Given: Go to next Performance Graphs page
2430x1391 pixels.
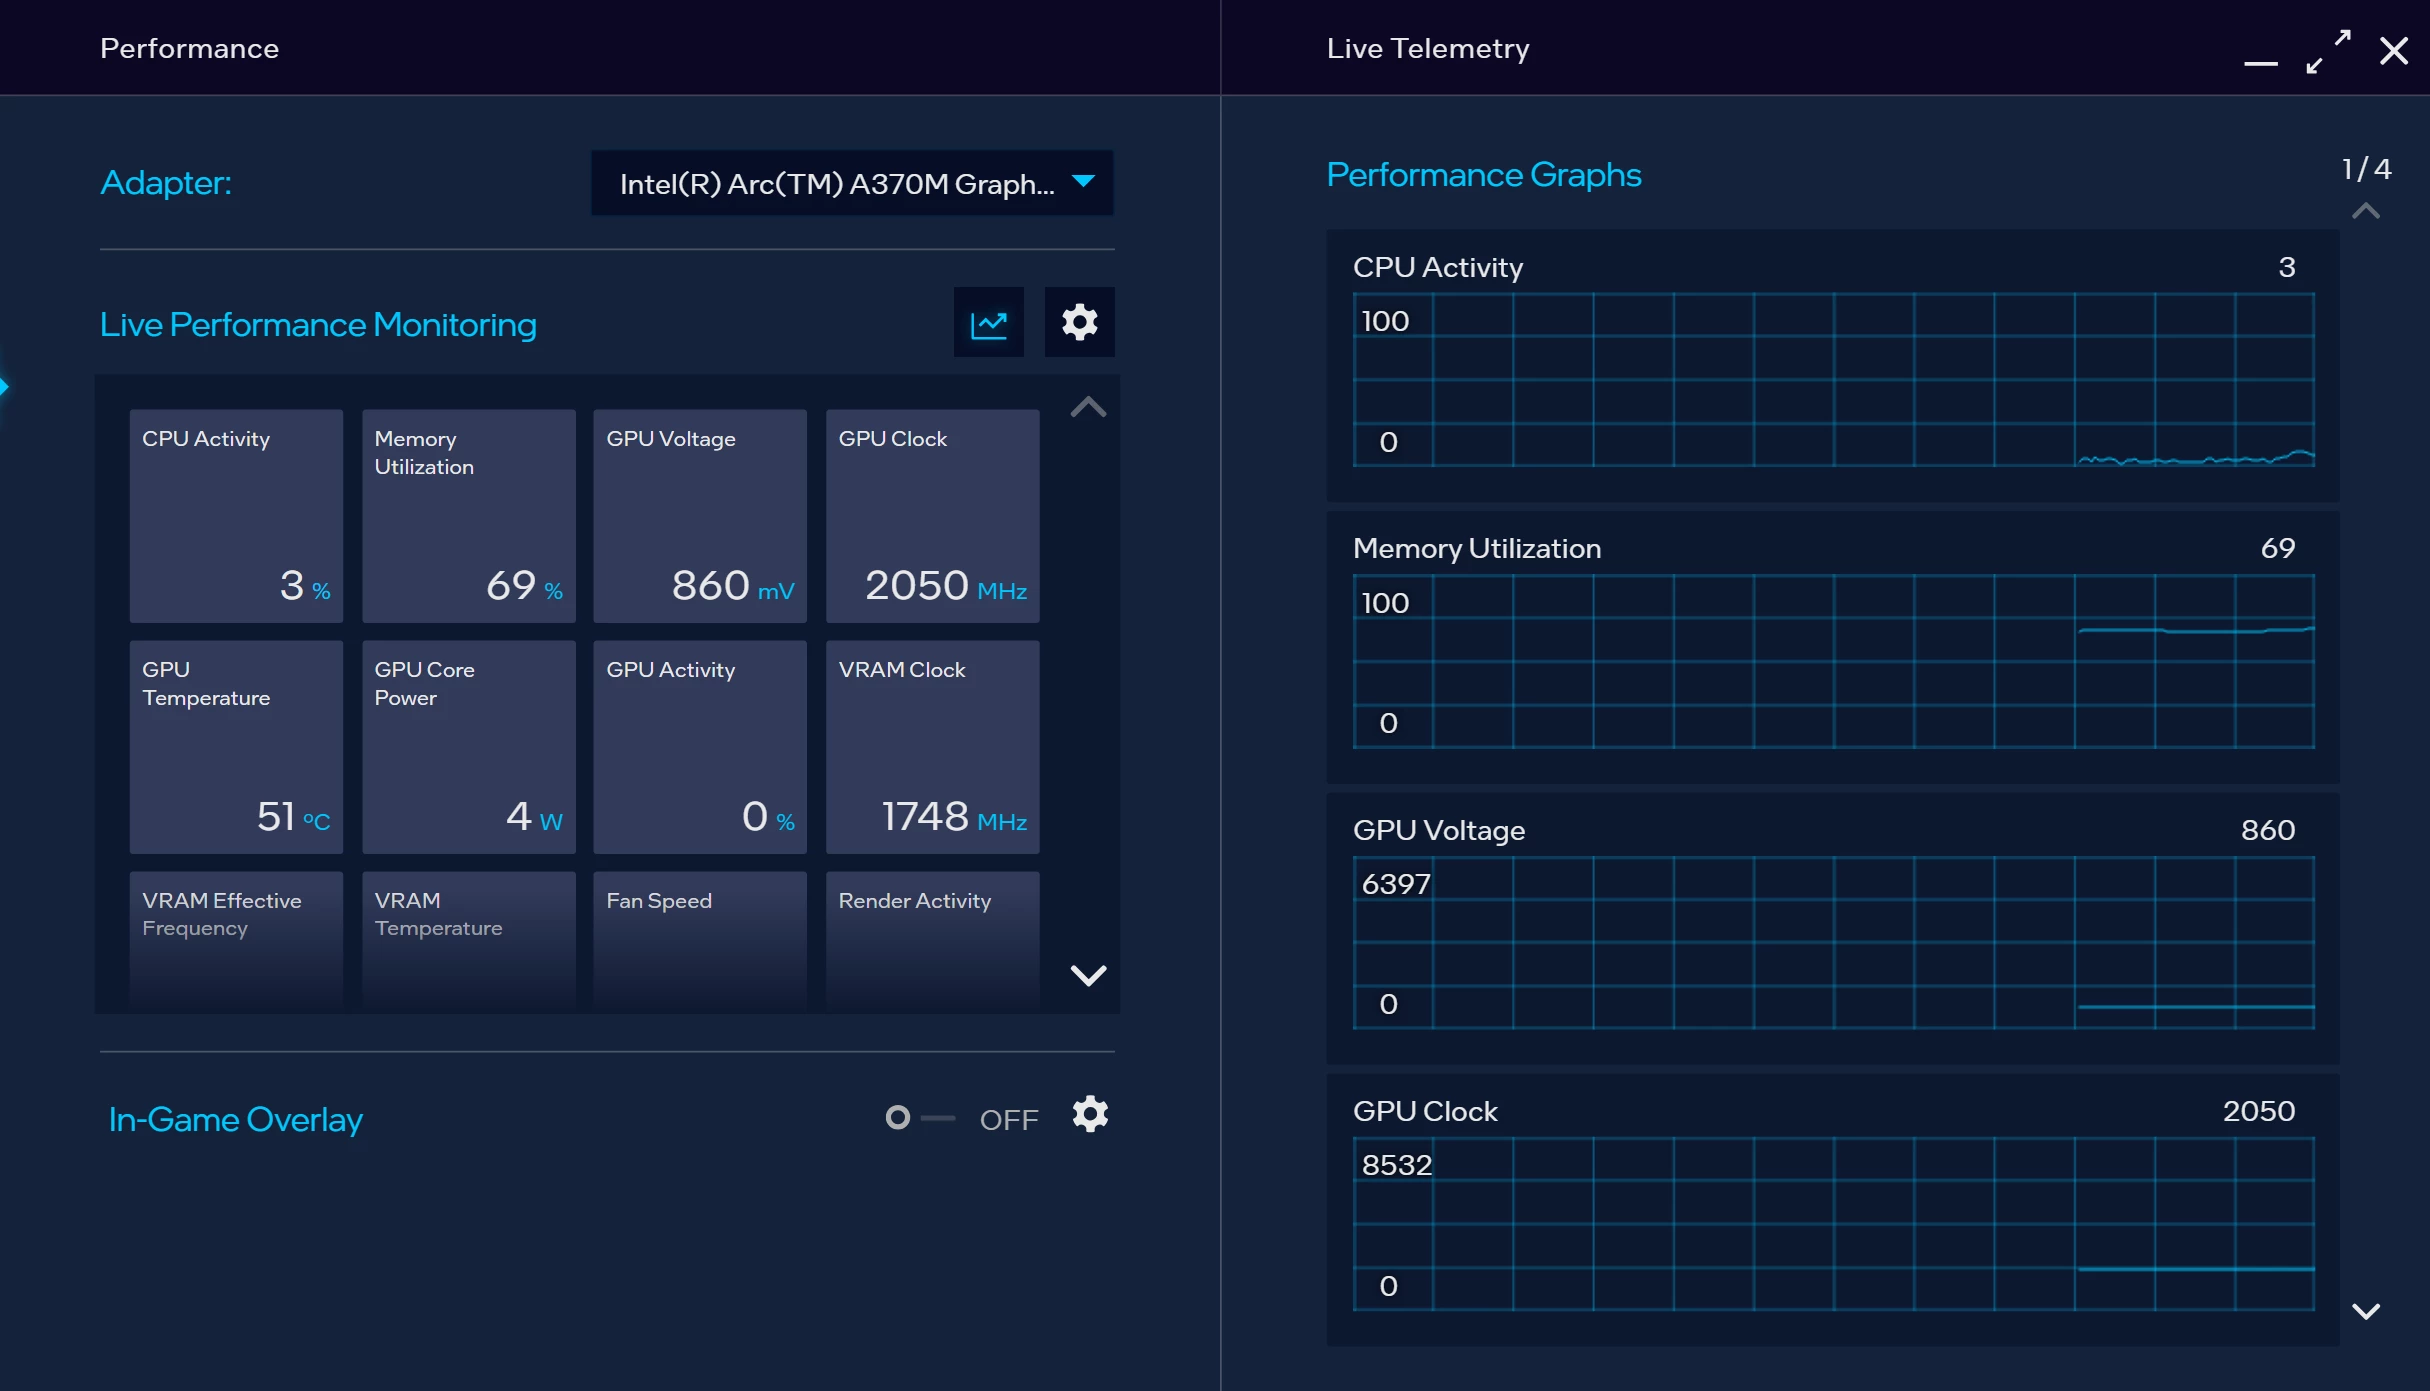Looking at the screenshot, I should click(x=2366, y=1311).
